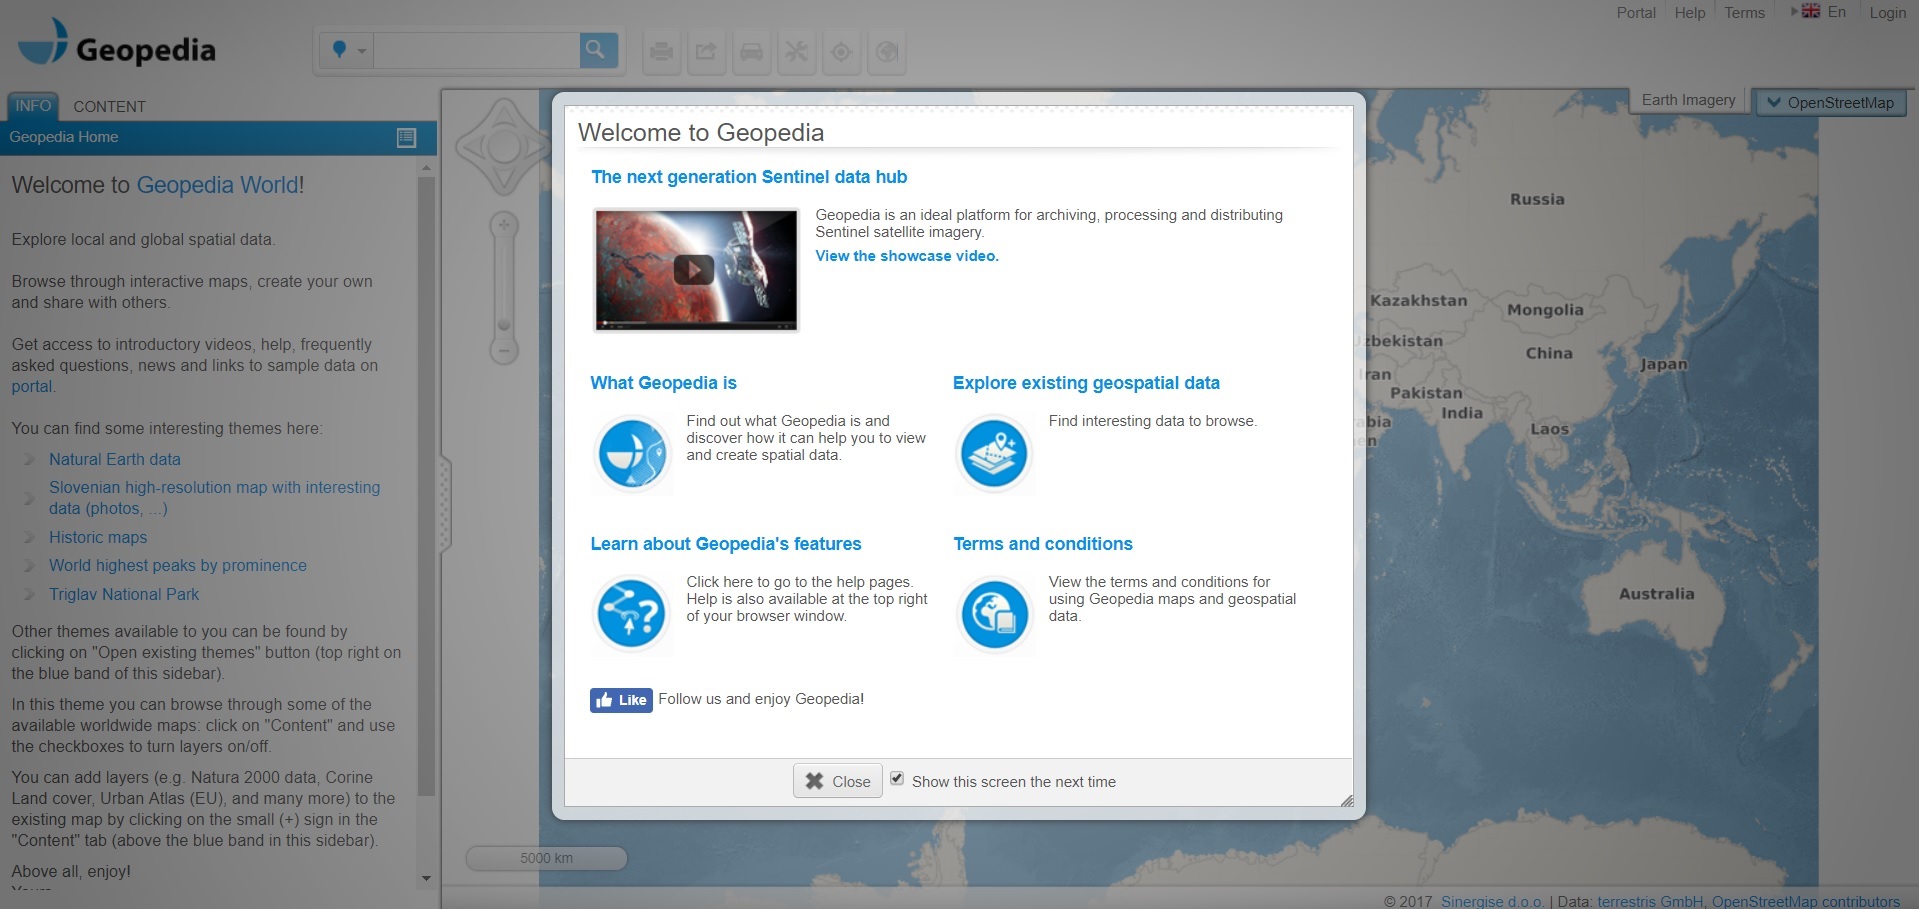1919x909 pixels.
Task: Click the map pan navigation control
Action: [x=504, y=147]
